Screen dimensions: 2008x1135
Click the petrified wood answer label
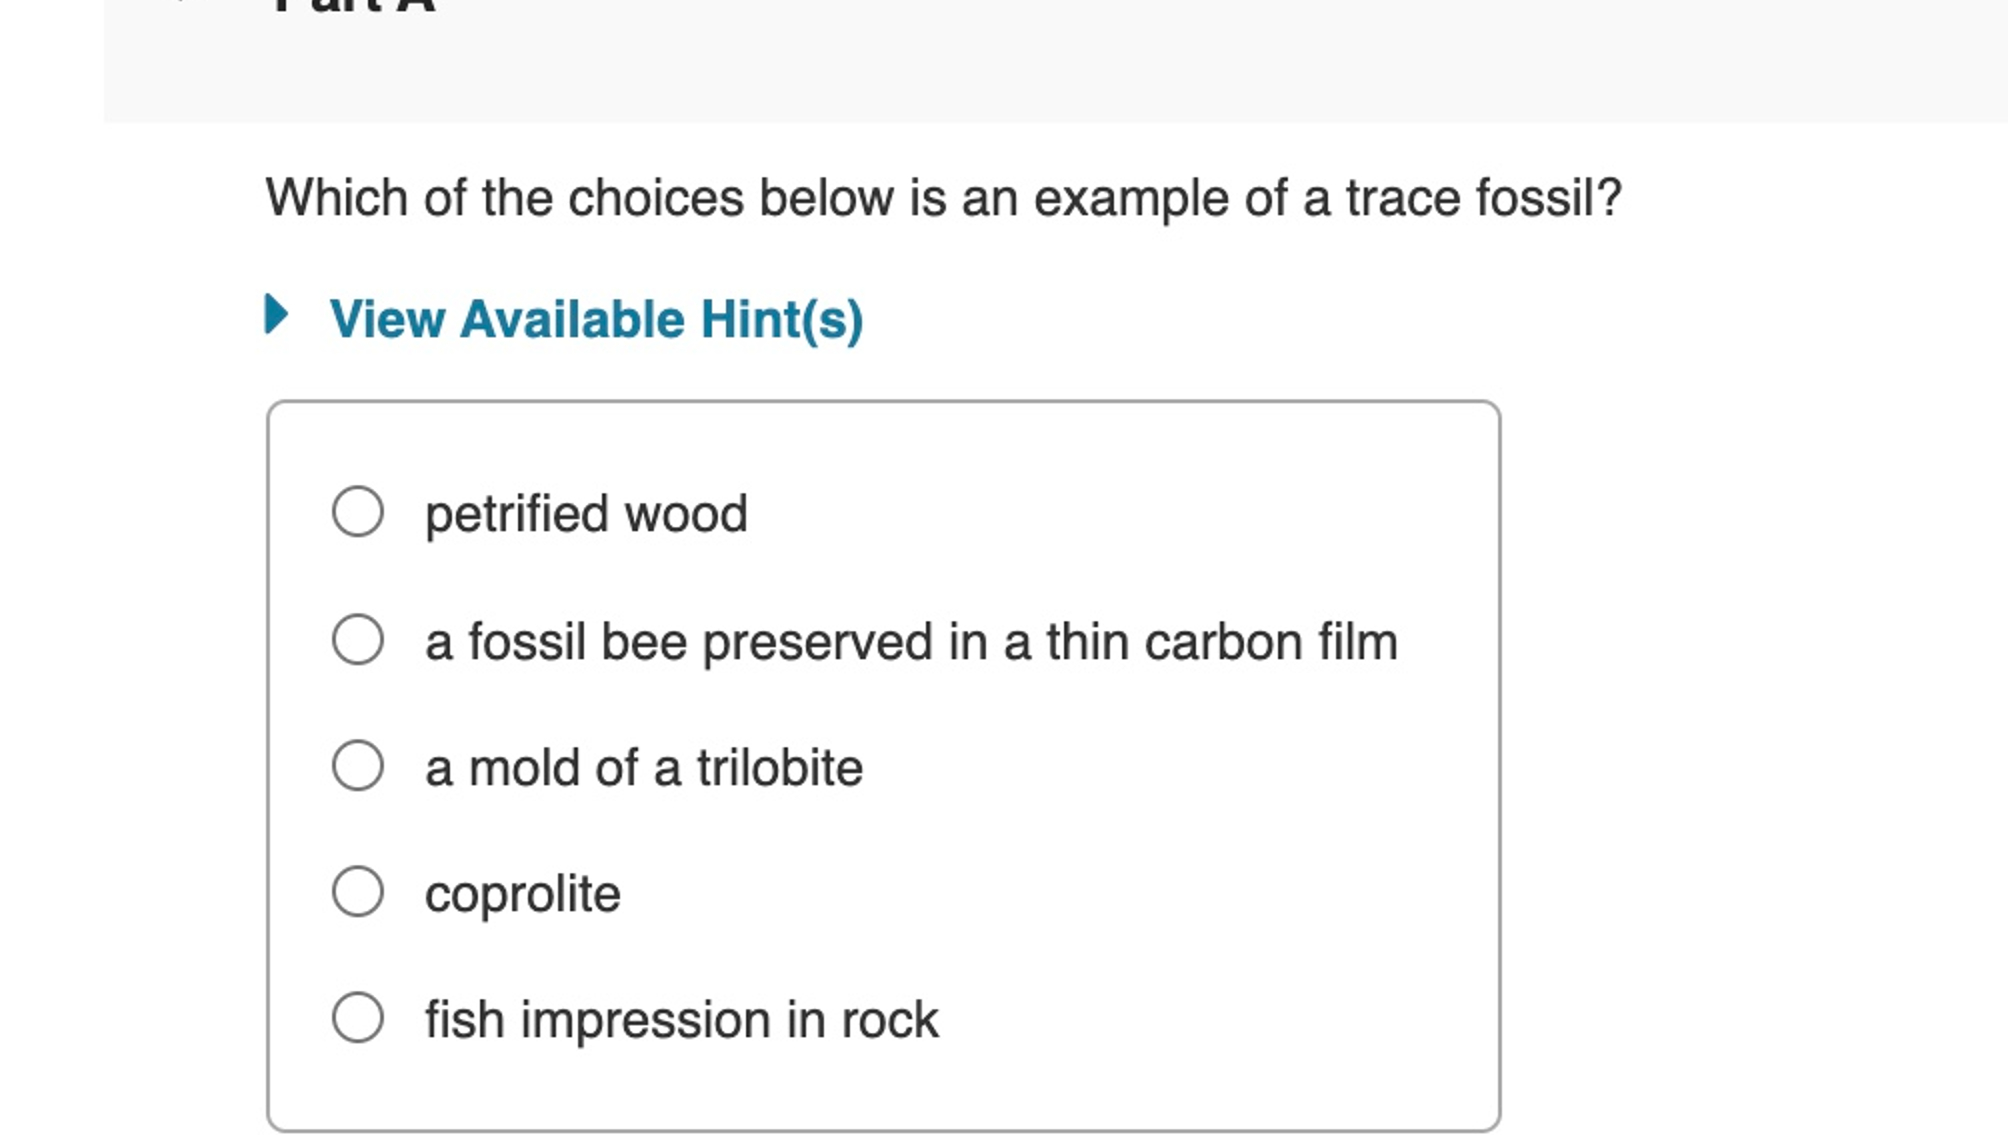click(586, 513)
